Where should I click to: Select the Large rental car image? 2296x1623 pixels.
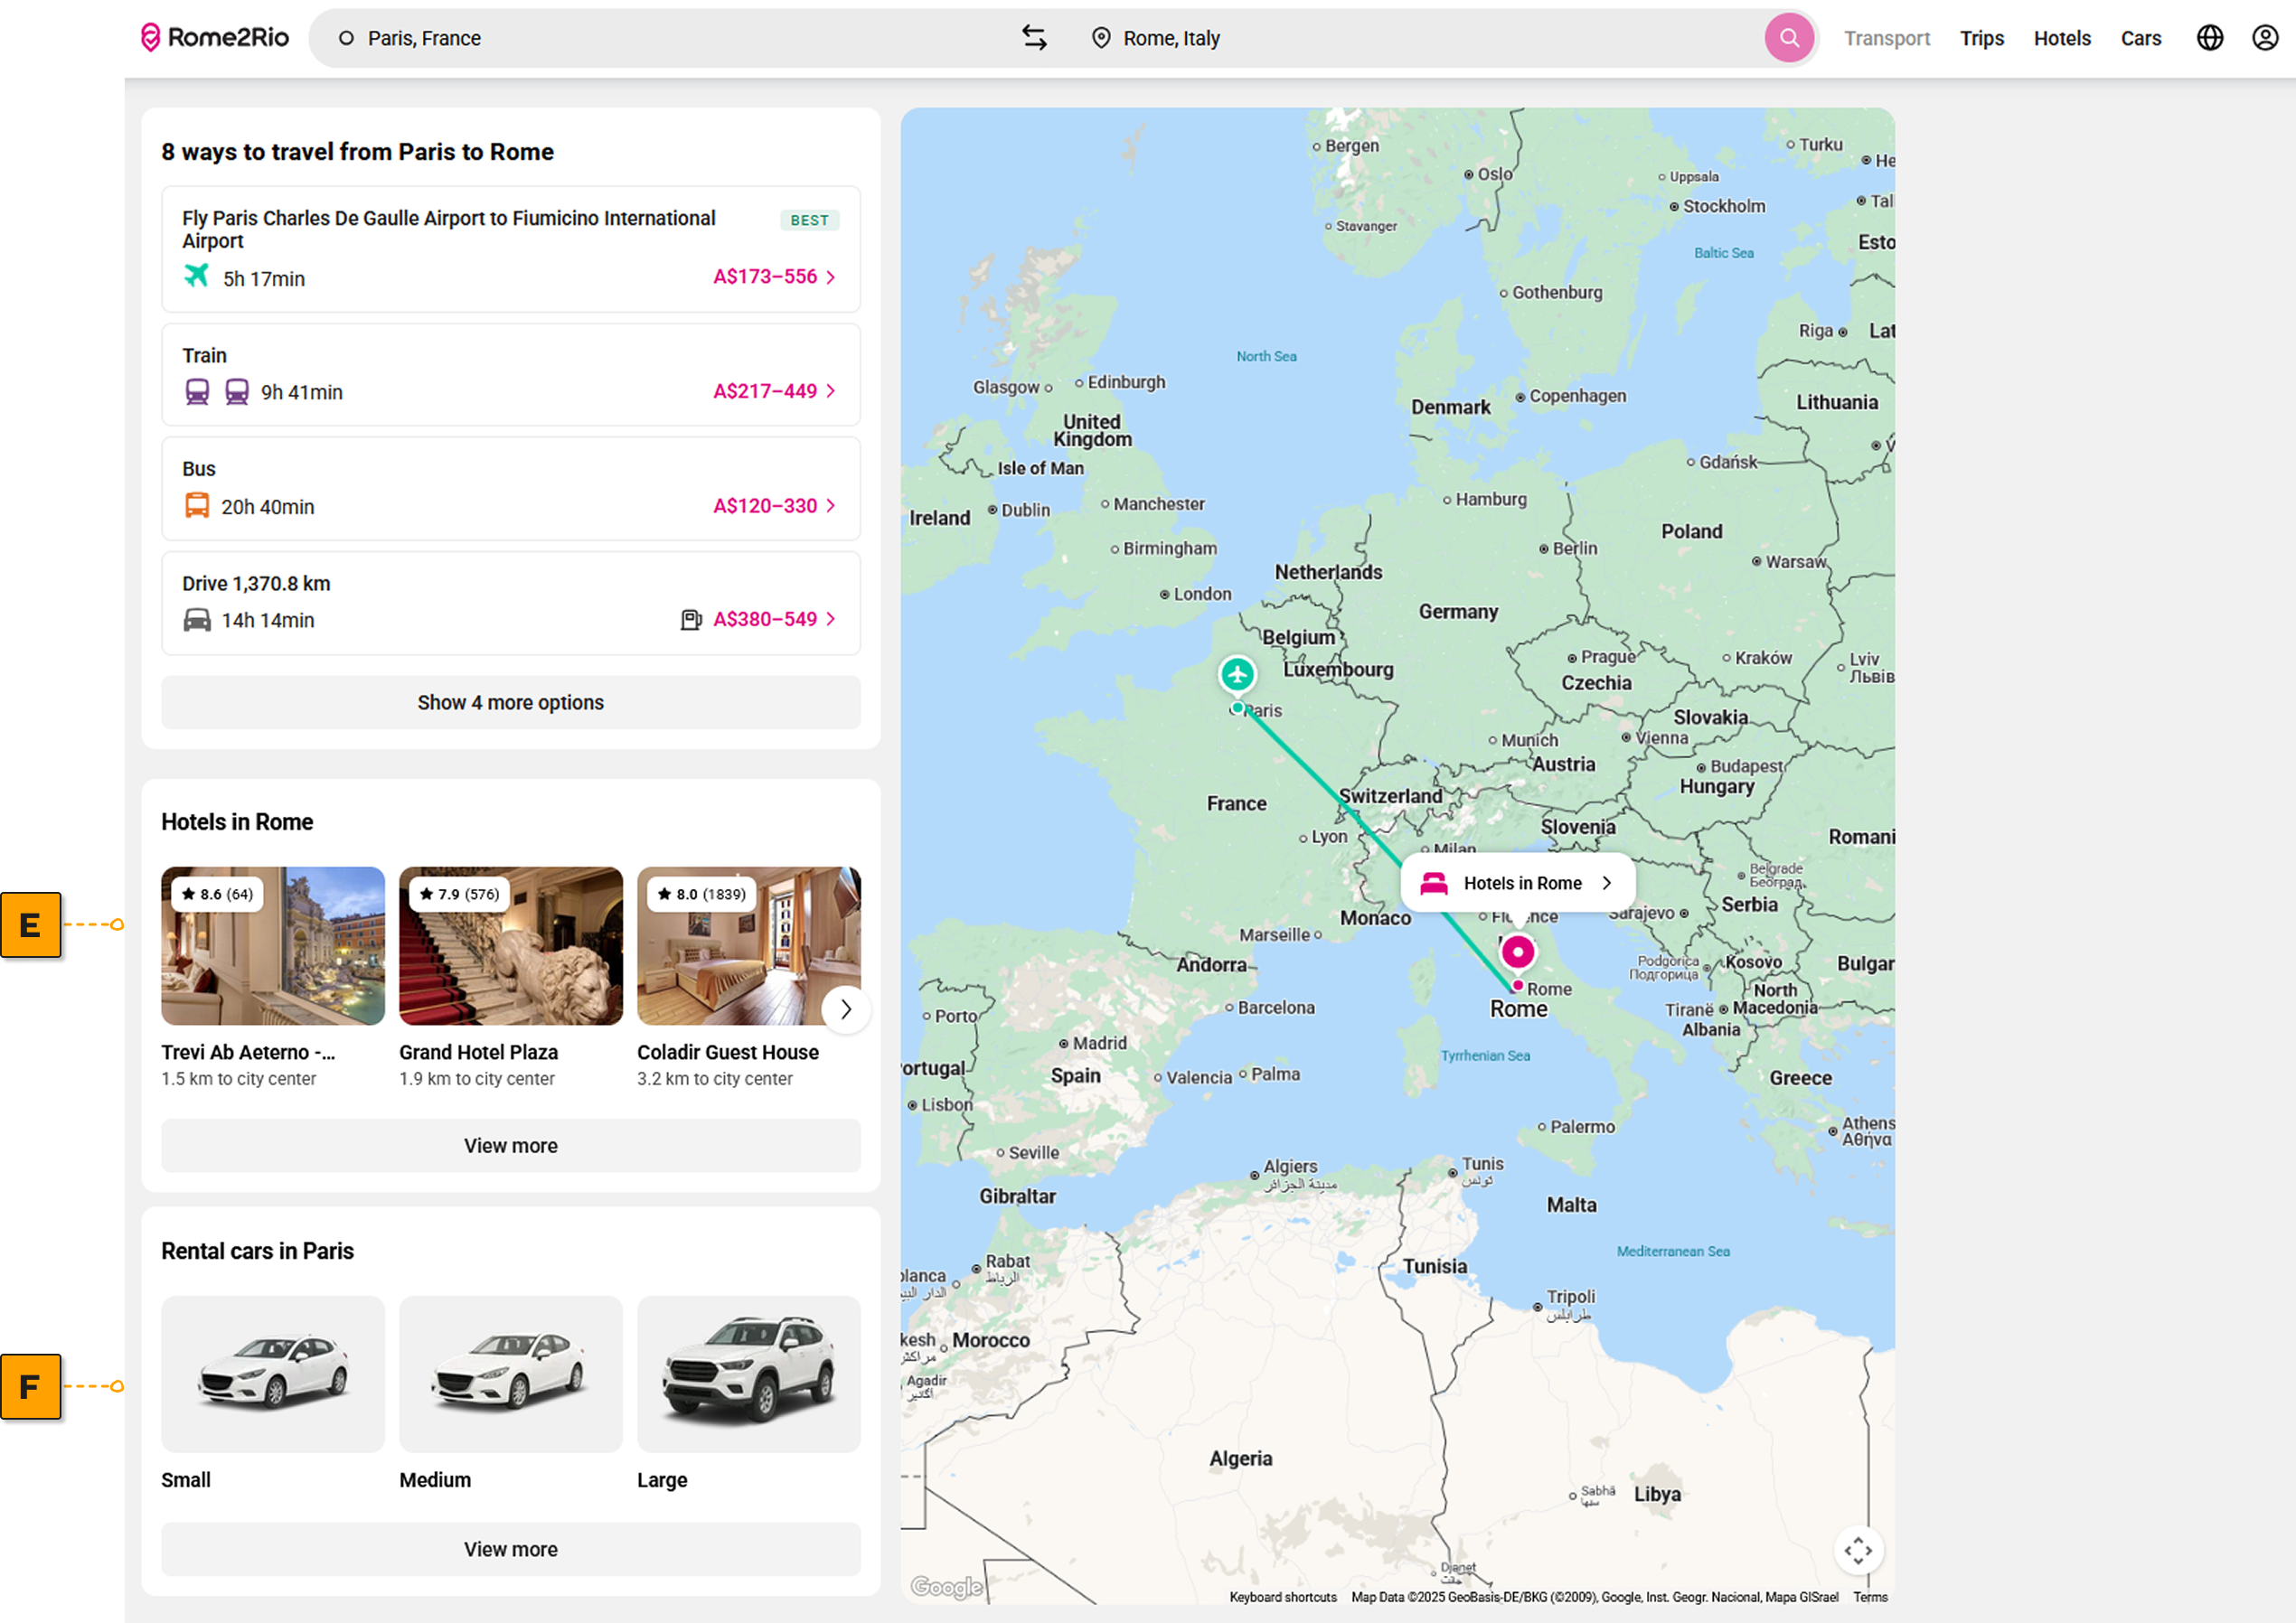click(748, 1374)
